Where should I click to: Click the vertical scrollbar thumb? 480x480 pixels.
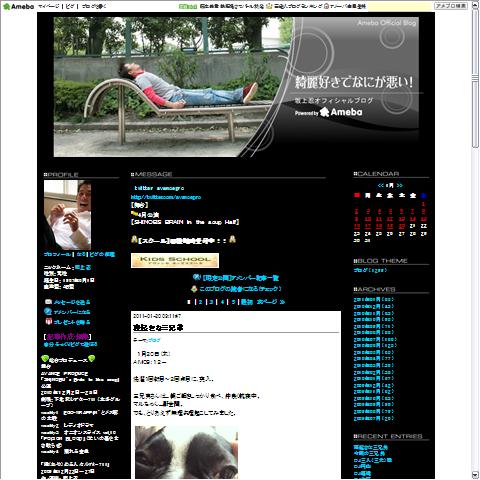click(475, 78)
